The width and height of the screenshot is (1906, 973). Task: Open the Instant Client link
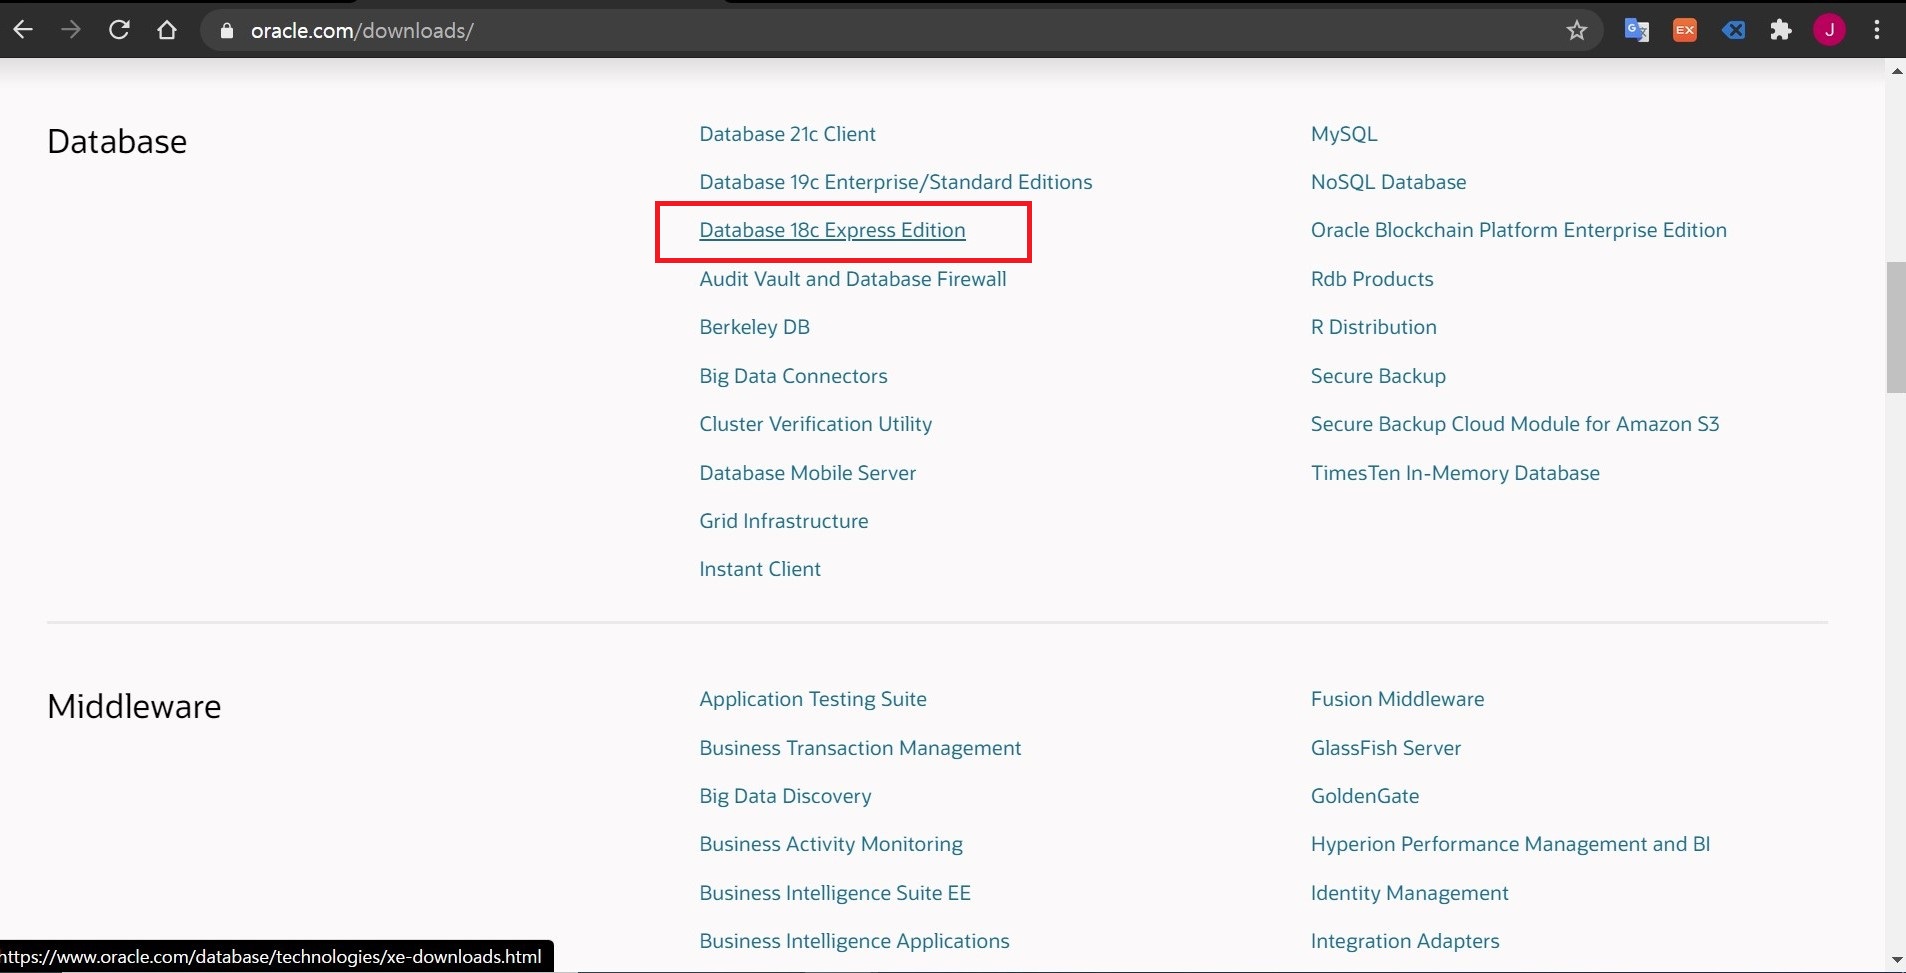pyautogui.click(x=760, y=569)
